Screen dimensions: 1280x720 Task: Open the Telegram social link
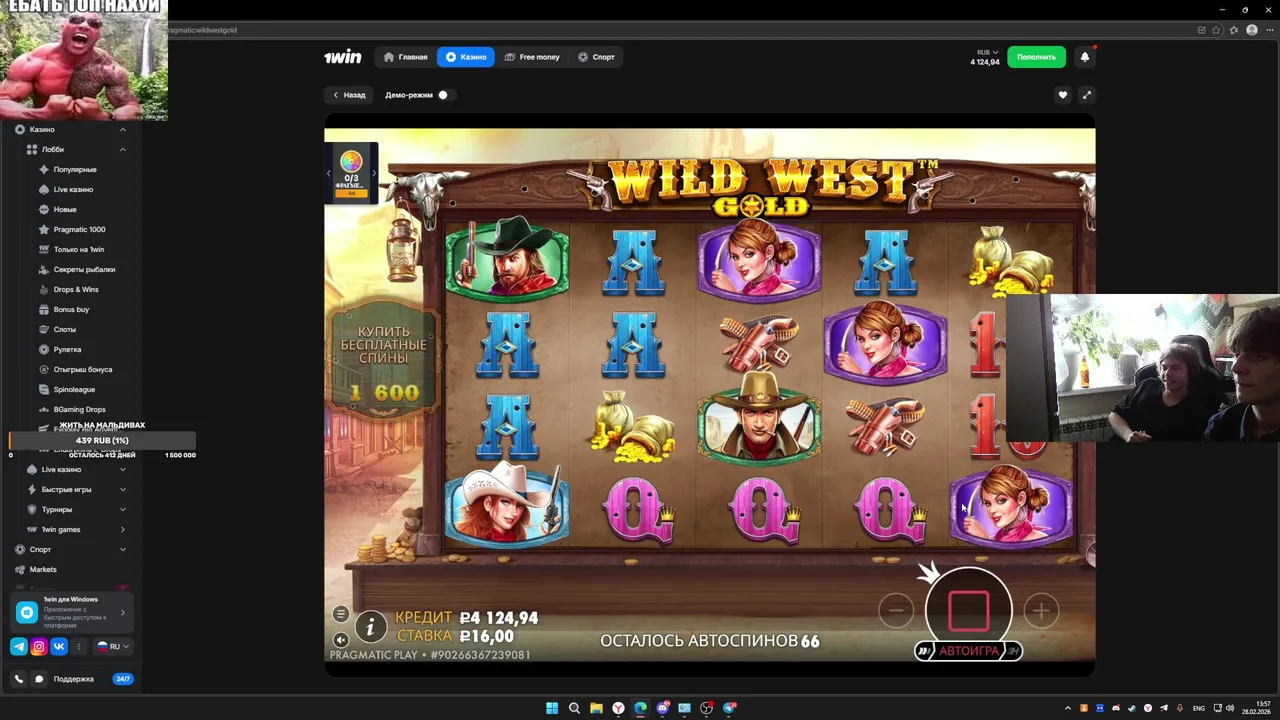(x=19, y=647)
